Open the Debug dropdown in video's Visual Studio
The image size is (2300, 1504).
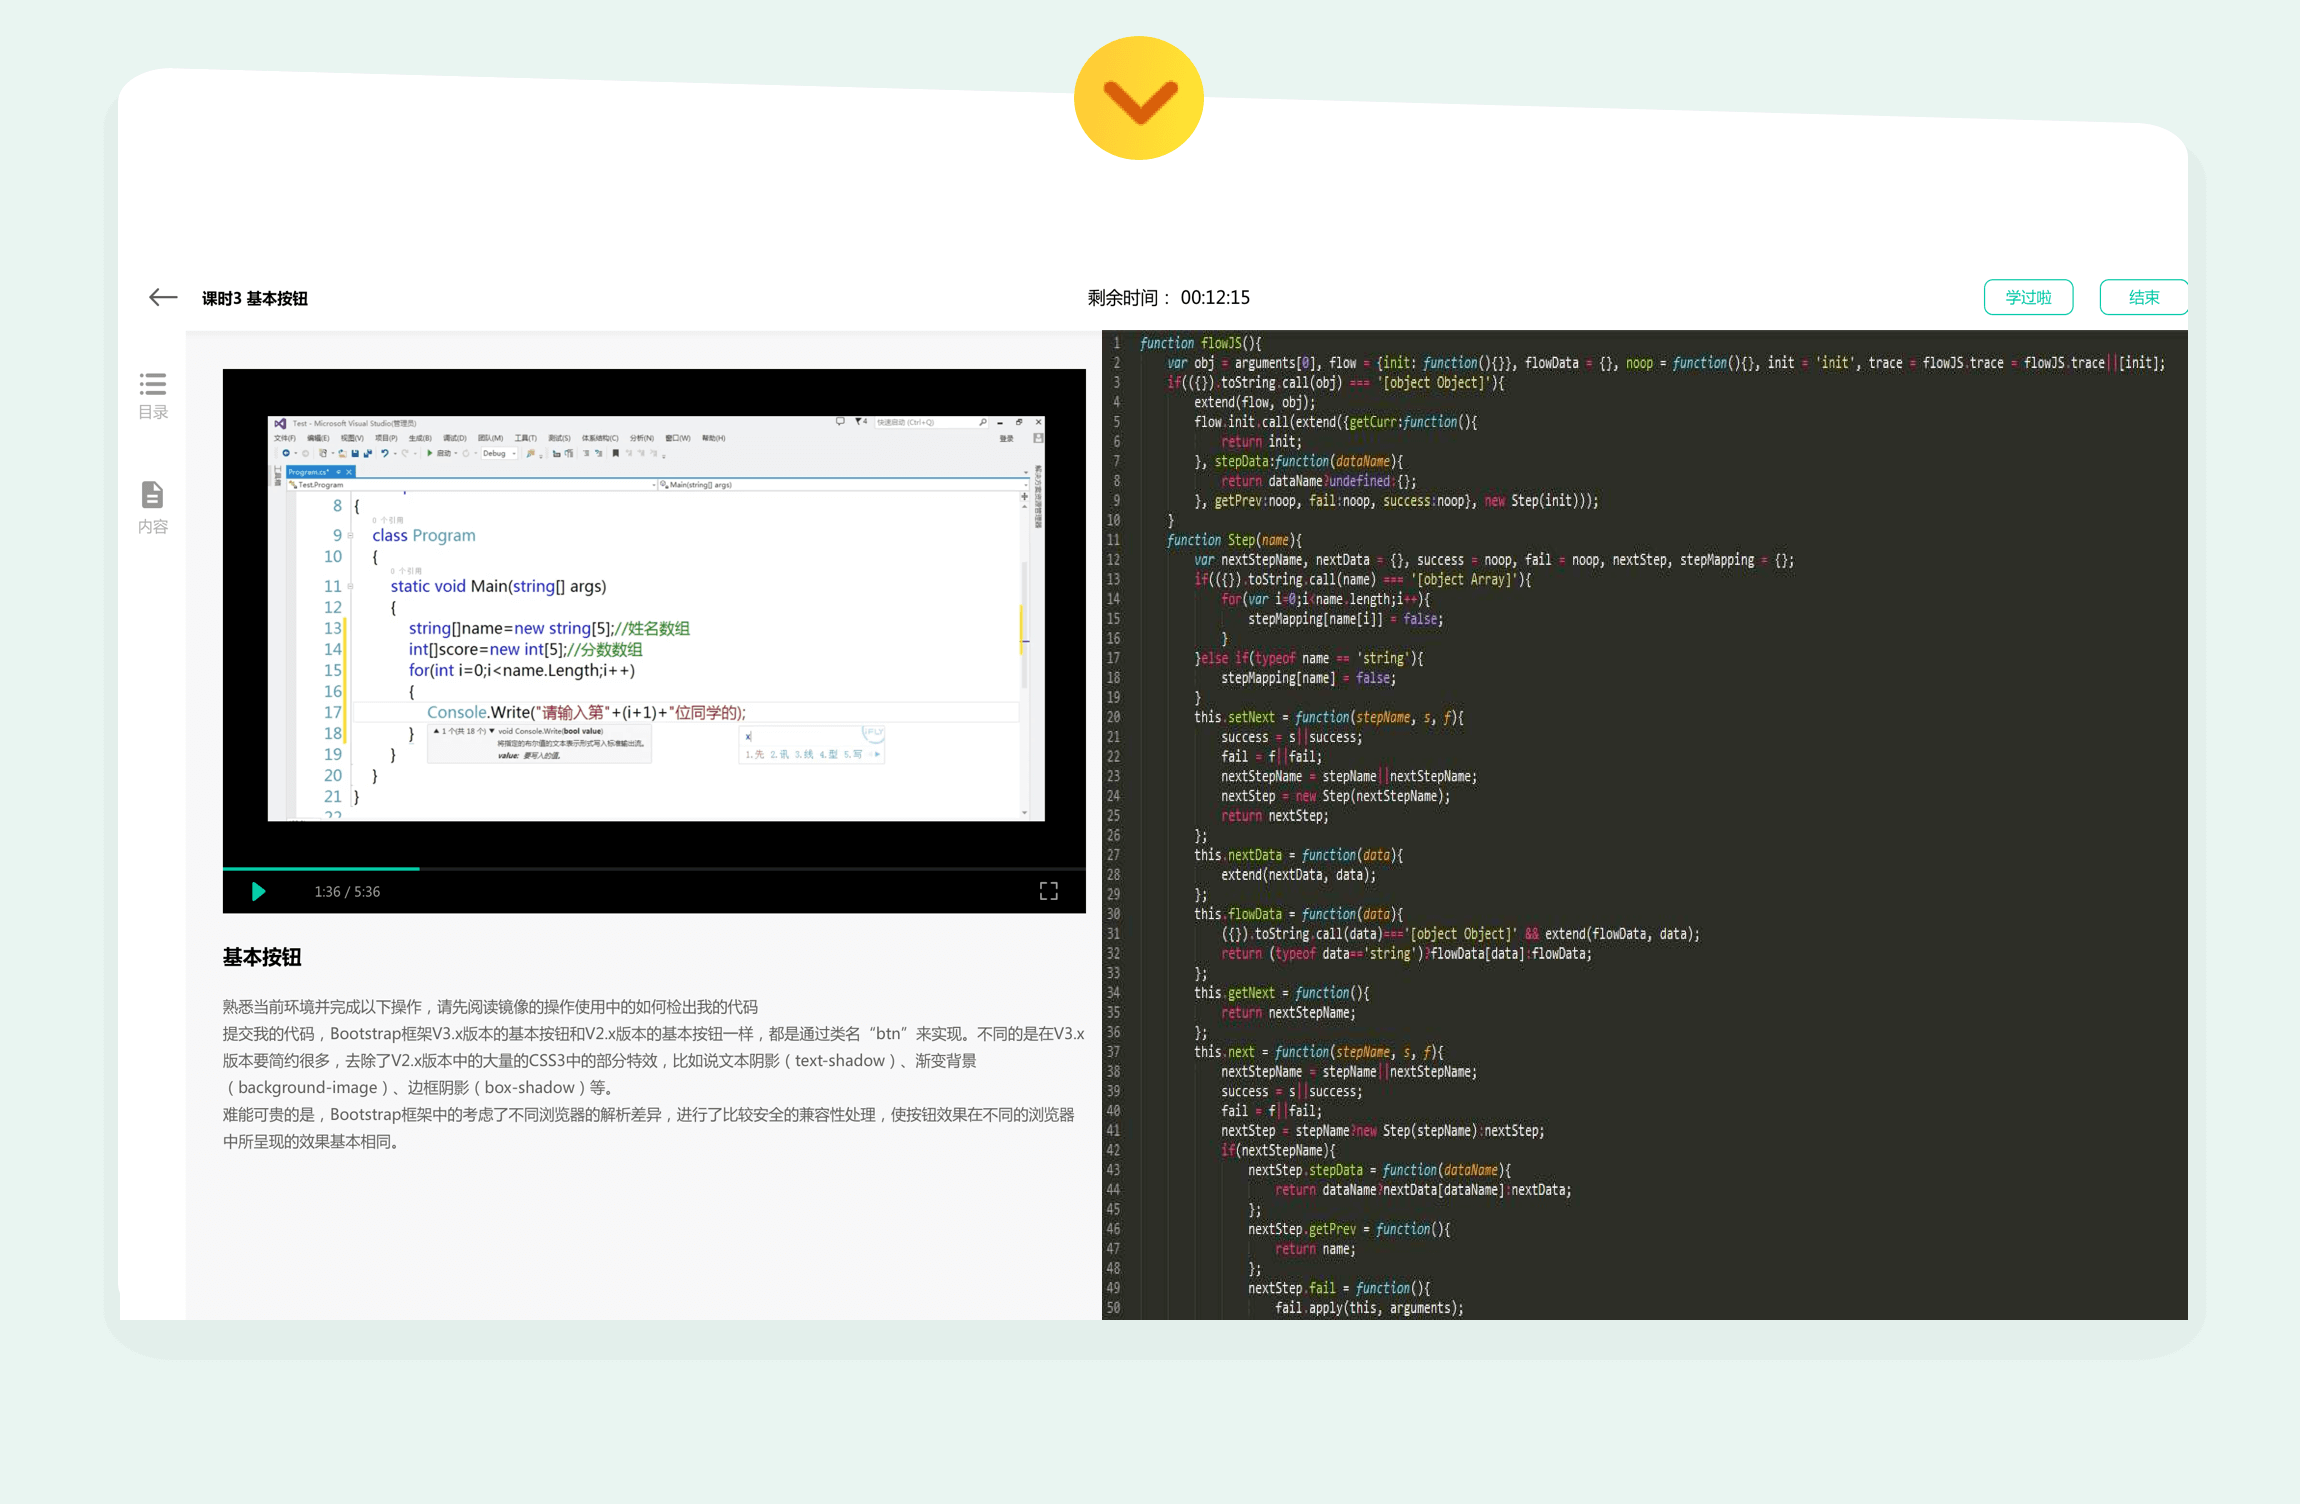coord(498,454)
